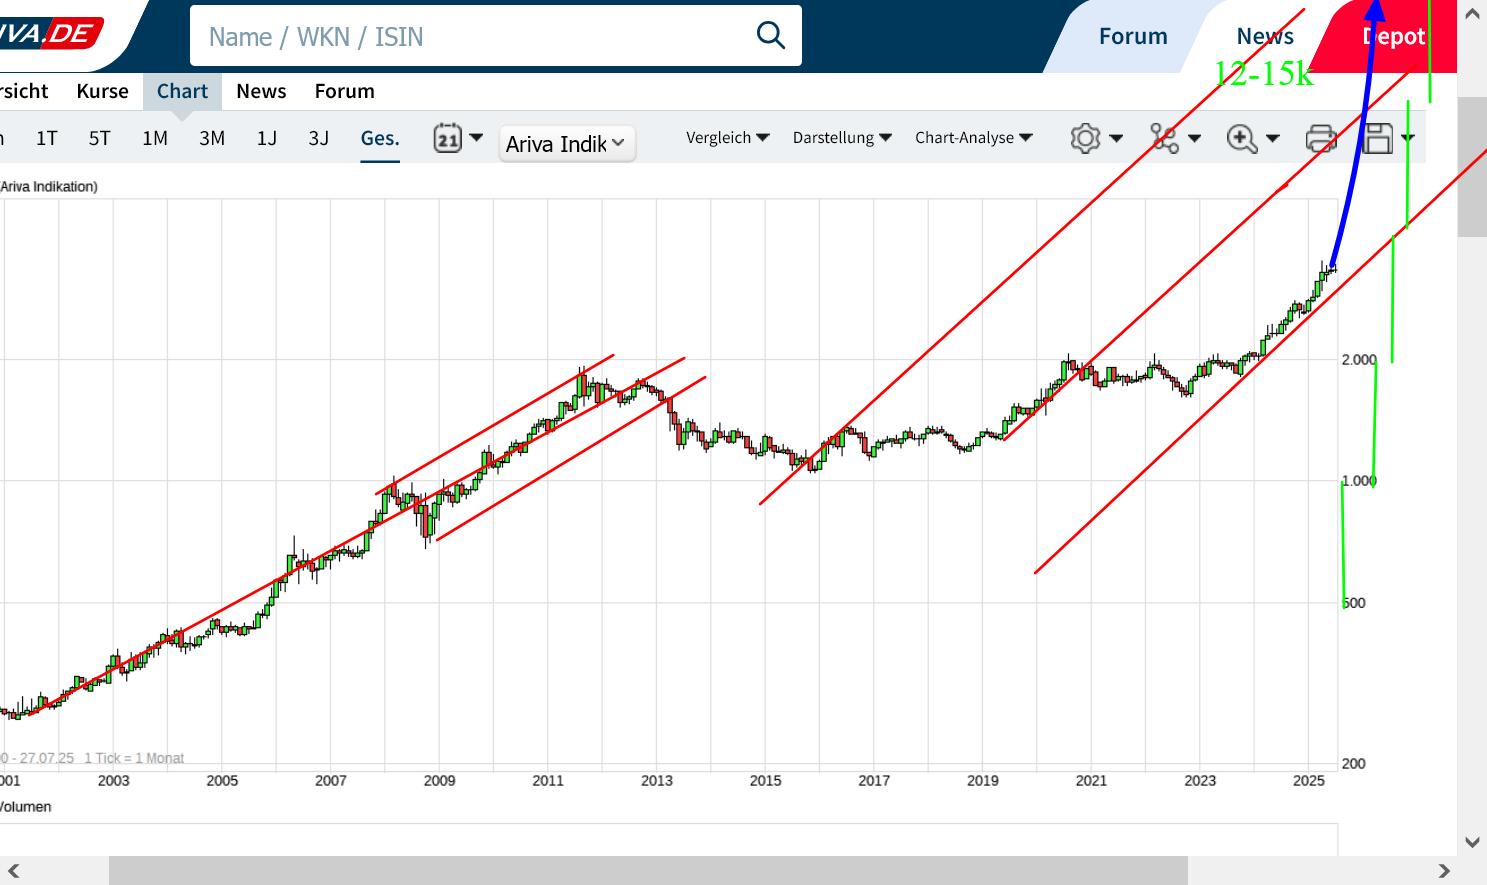Click the 27.07.25 date text
Screen dimensions: 1487x885
47,758
